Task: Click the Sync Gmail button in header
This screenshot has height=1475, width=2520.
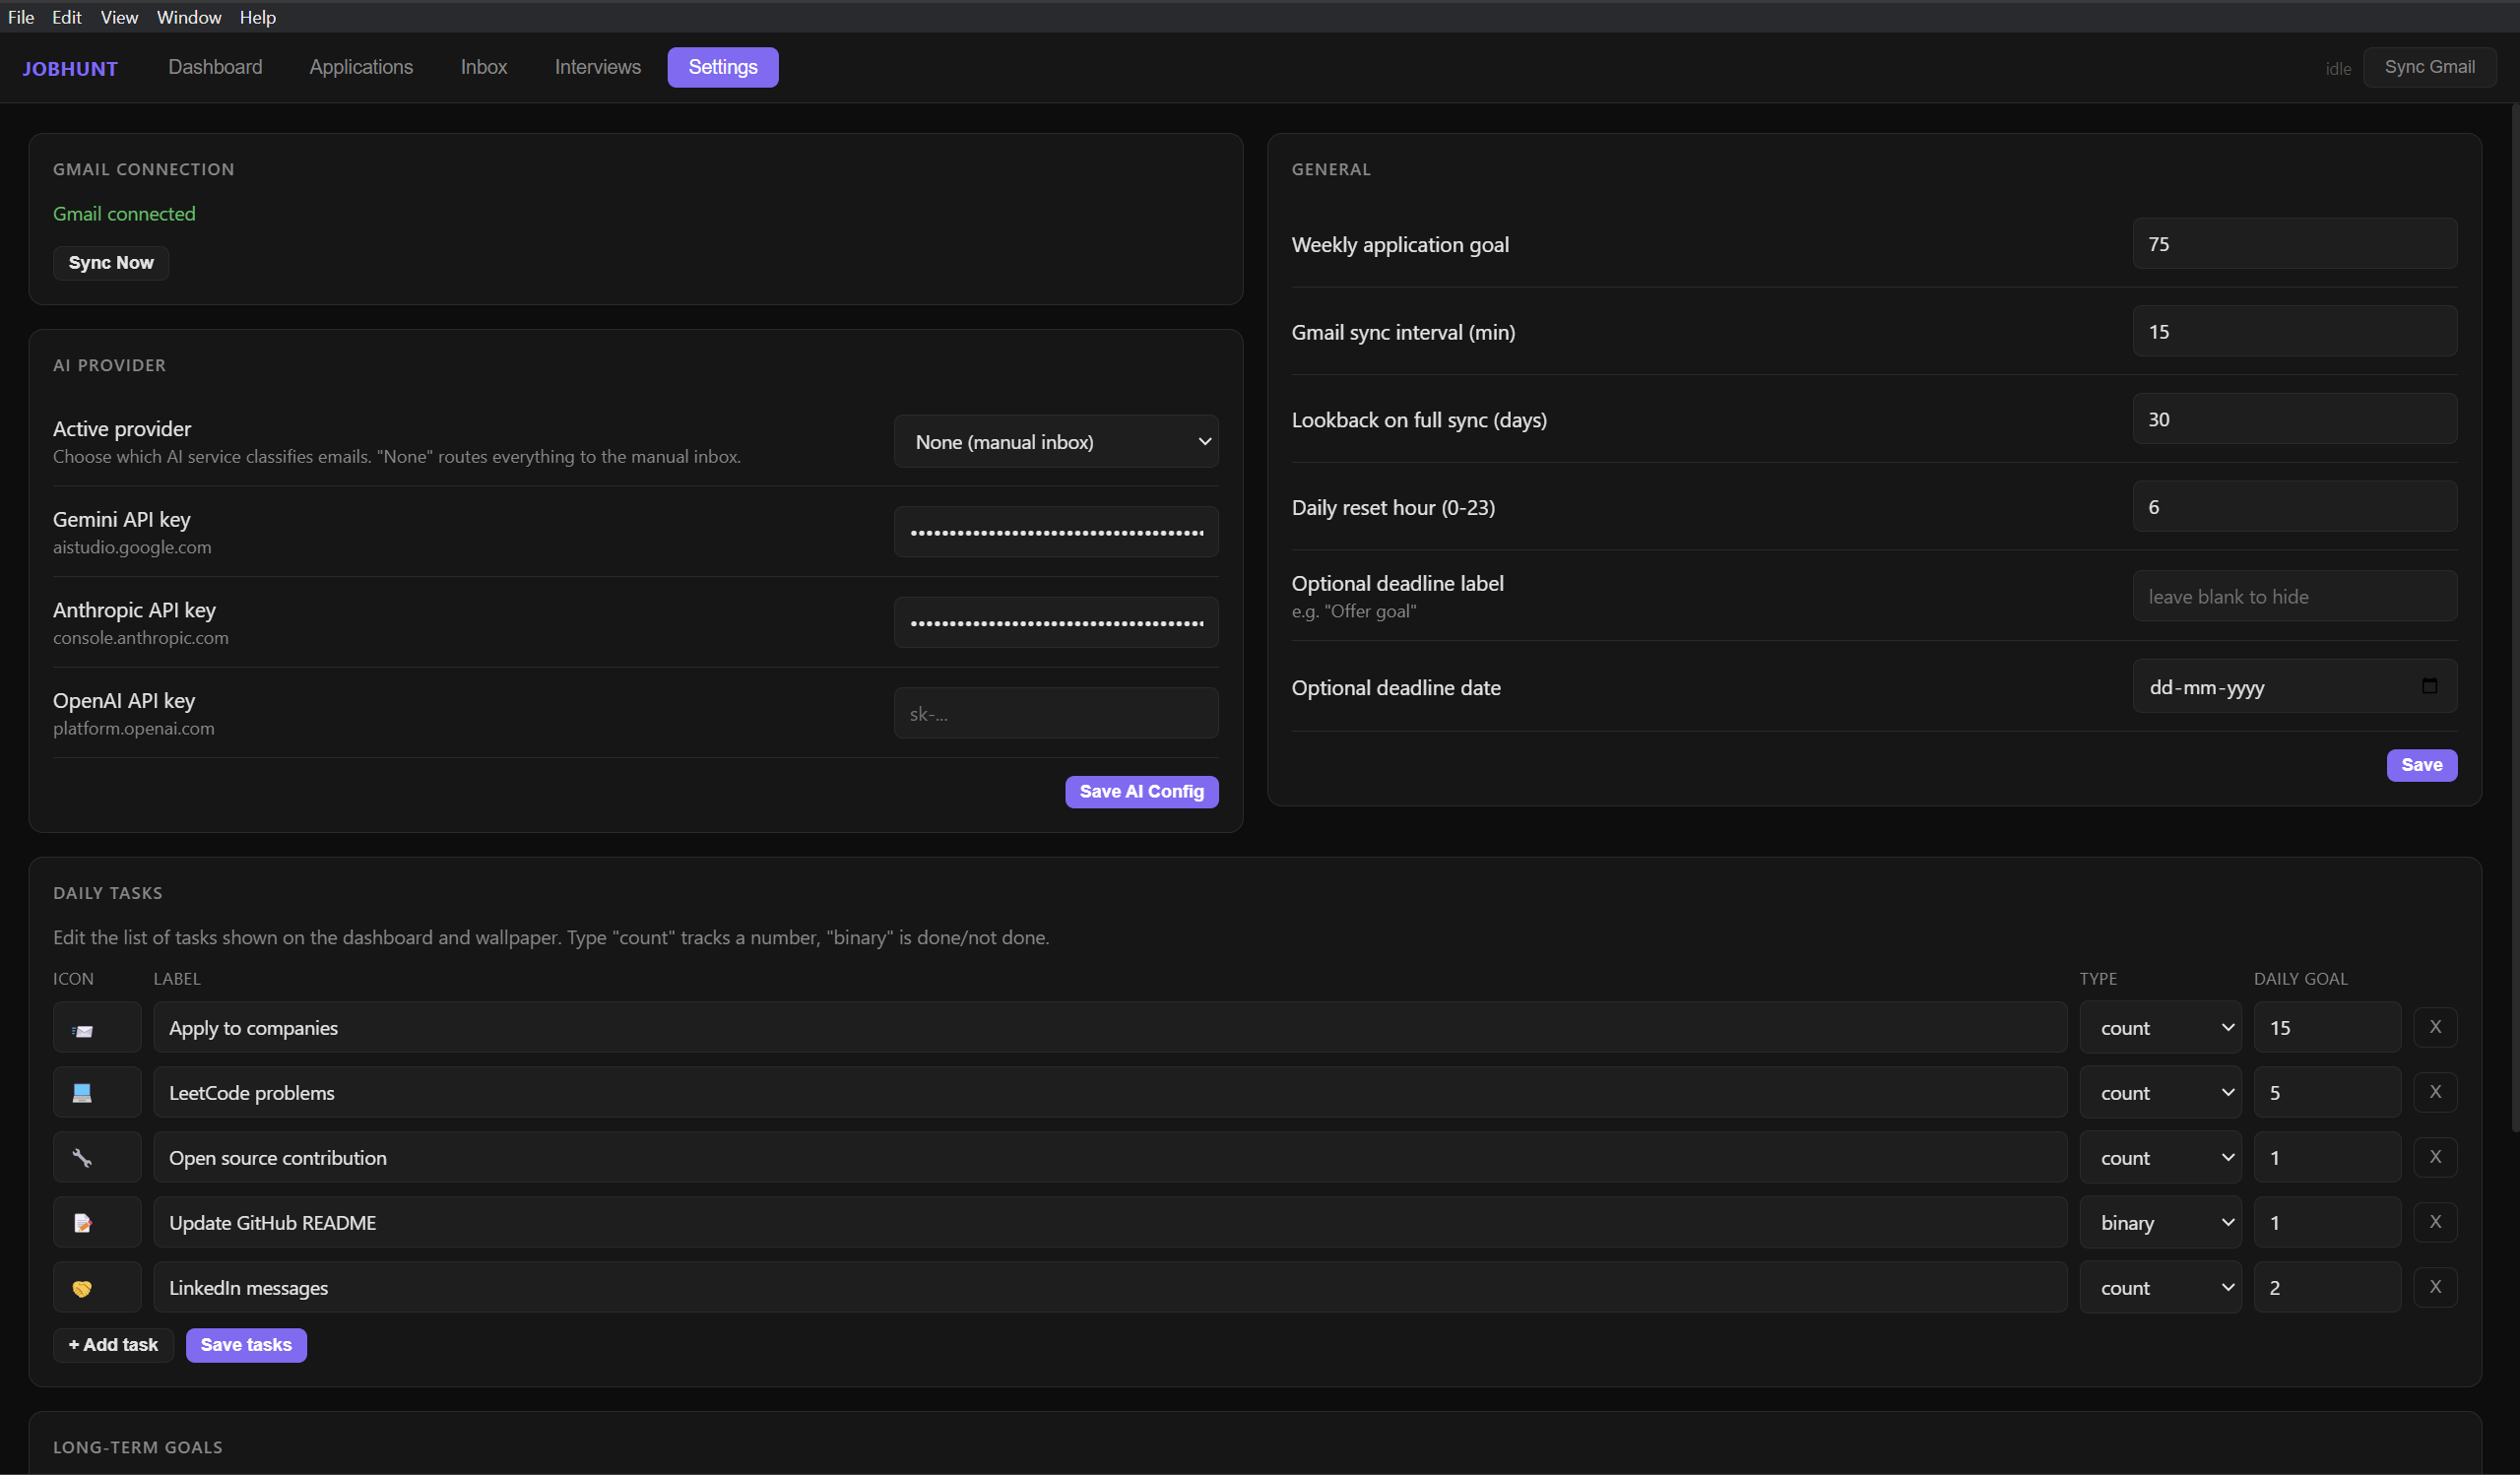Action: 2430,67
